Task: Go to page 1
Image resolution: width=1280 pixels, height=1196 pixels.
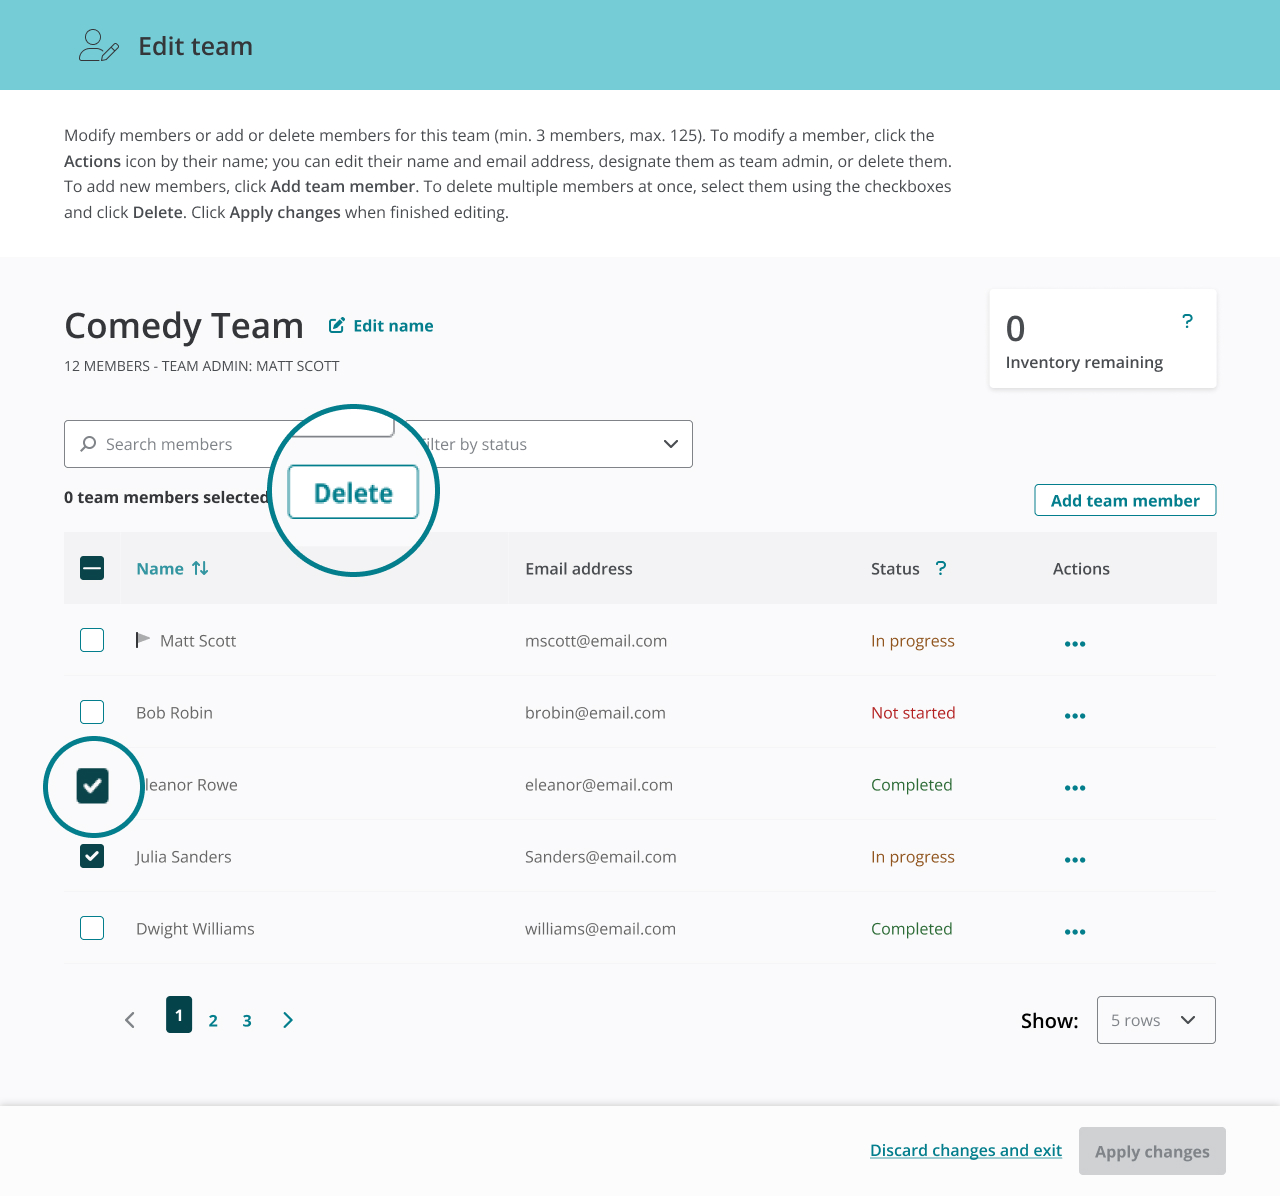Action: 179,1015
